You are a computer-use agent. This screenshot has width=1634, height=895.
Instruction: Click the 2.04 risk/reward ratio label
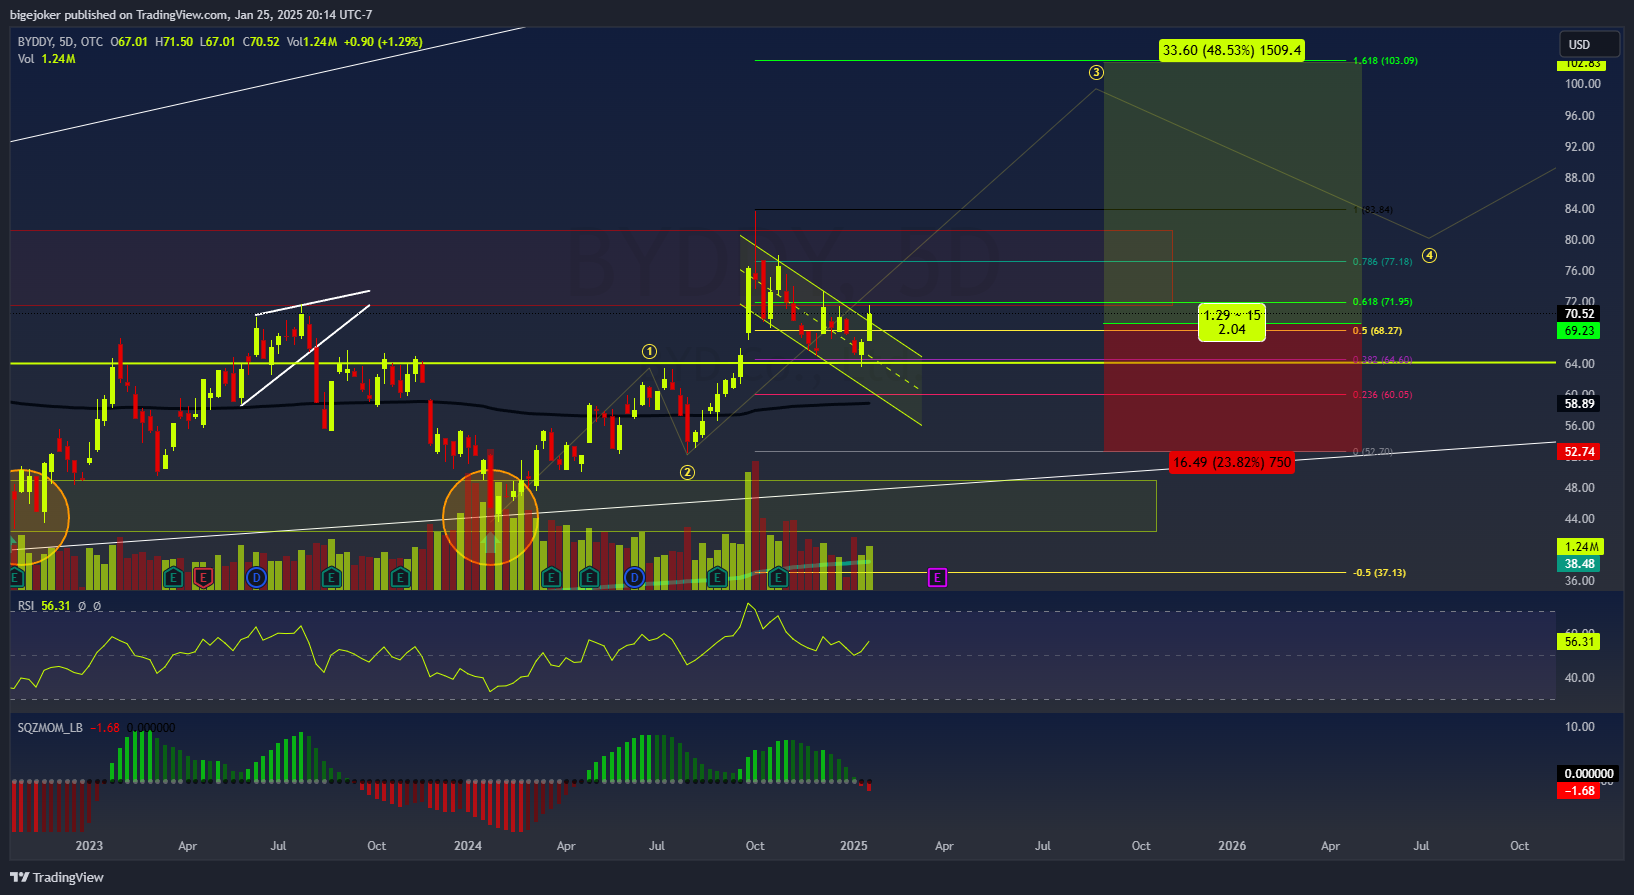coord(1232,330)
